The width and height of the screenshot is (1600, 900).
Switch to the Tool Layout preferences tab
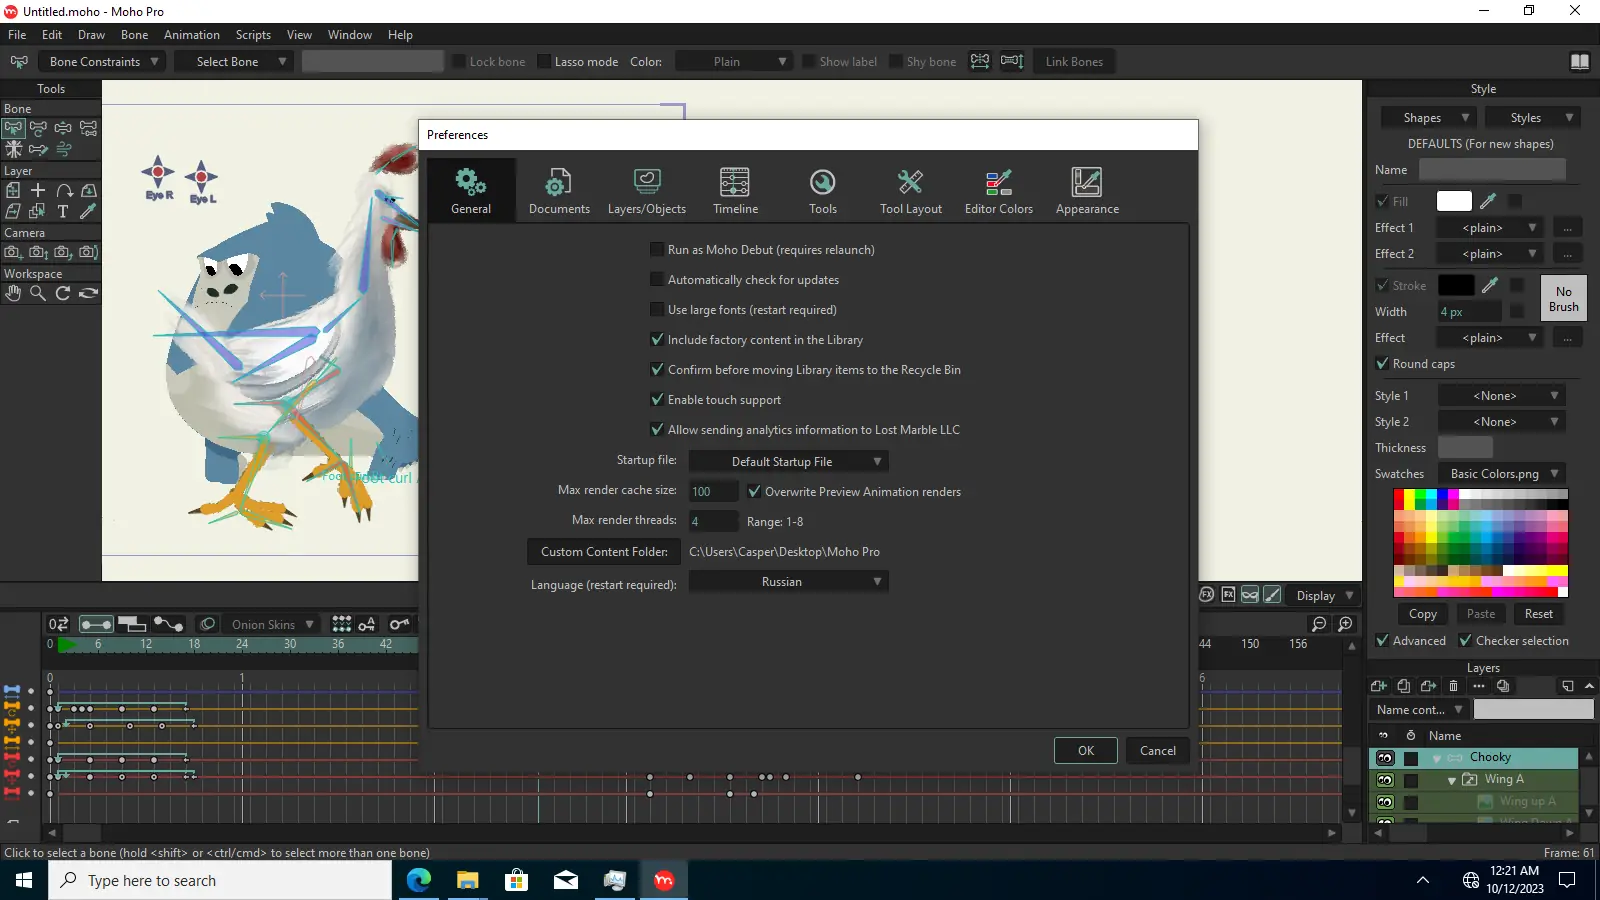click(911, 190)
